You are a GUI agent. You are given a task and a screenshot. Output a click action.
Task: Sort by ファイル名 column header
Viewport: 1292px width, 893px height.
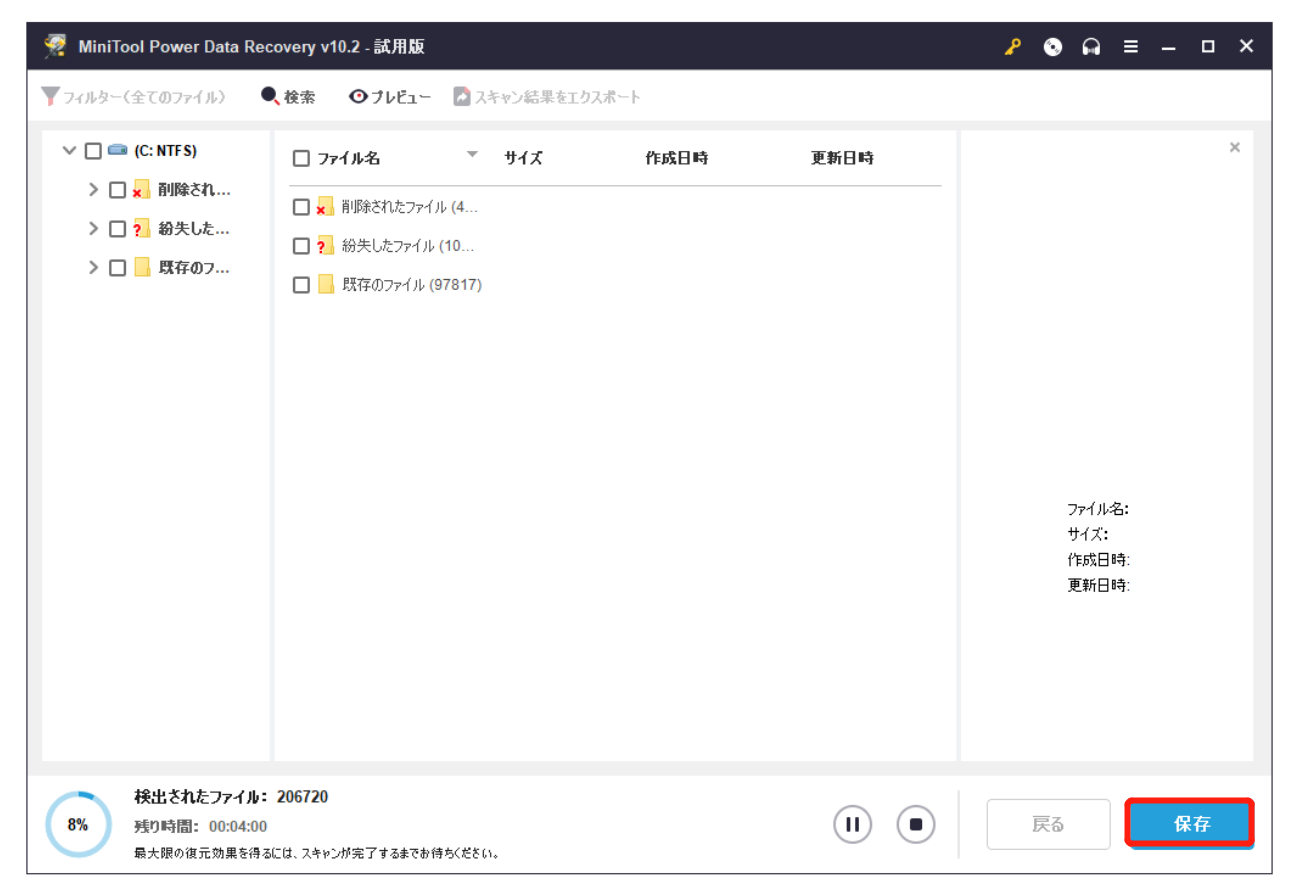349,158
